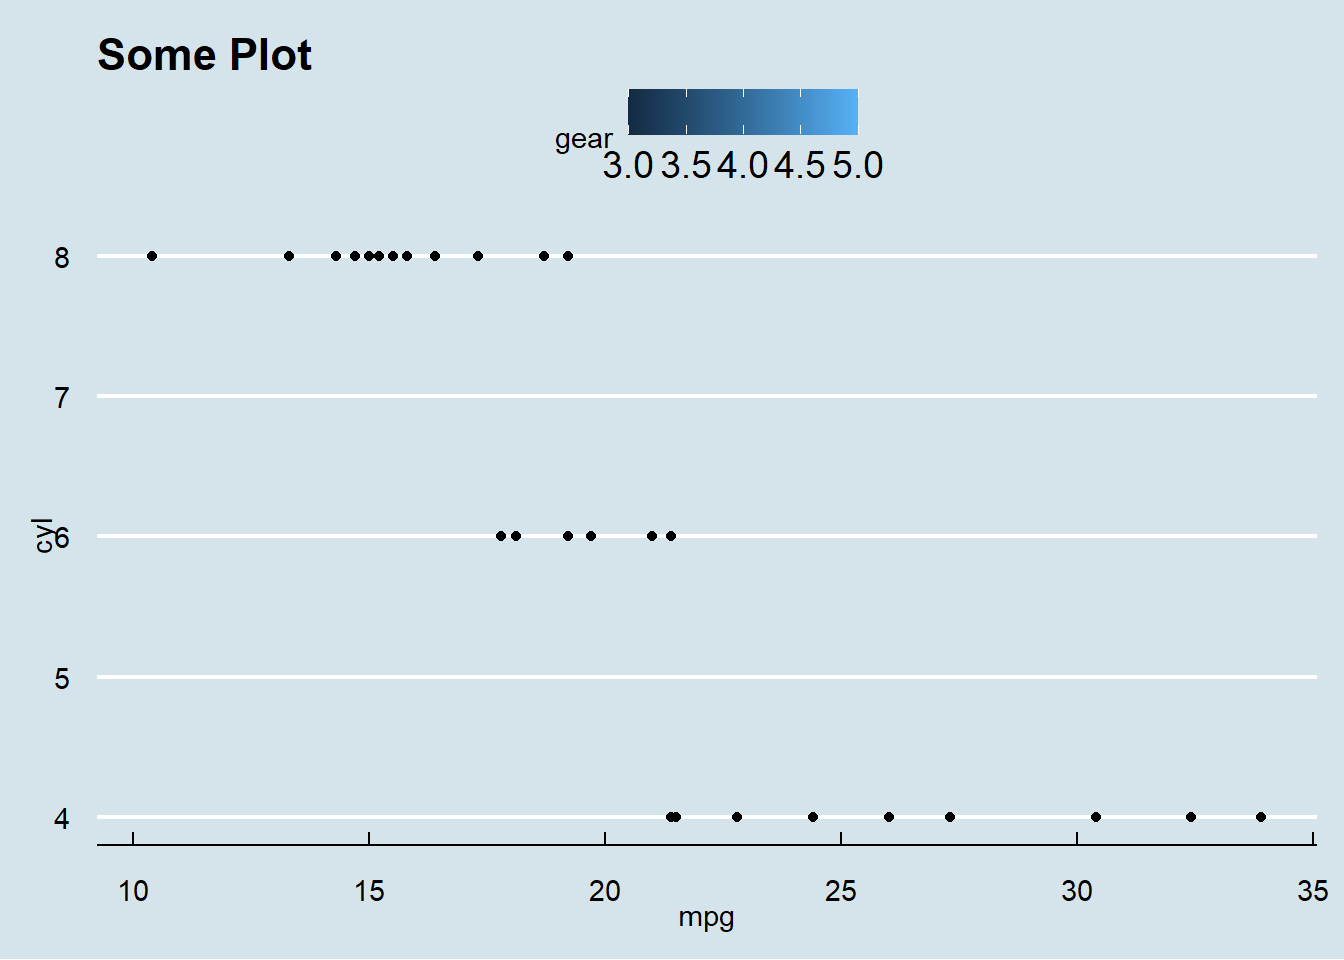Click the x-axis tick label 15
1344x960 pixels.
369,891
